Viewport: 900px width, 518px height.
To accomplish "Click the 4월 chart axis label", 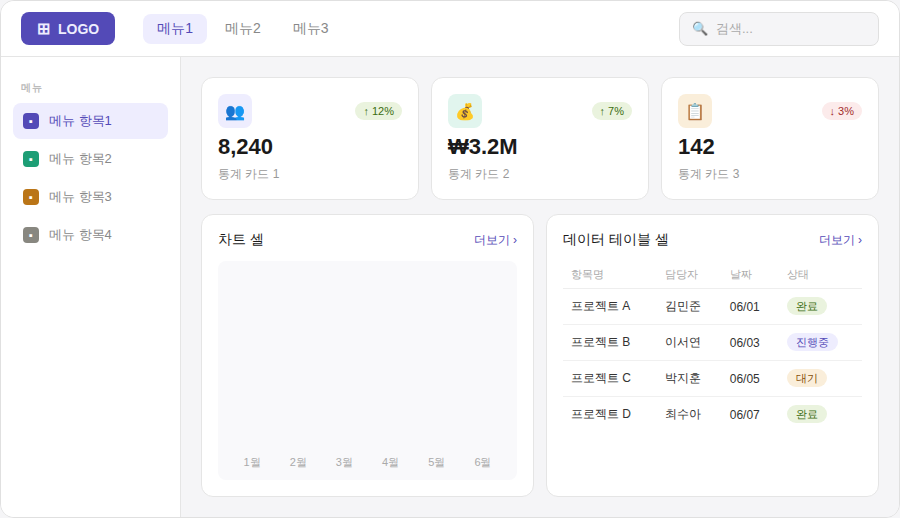I will point(390,462).
